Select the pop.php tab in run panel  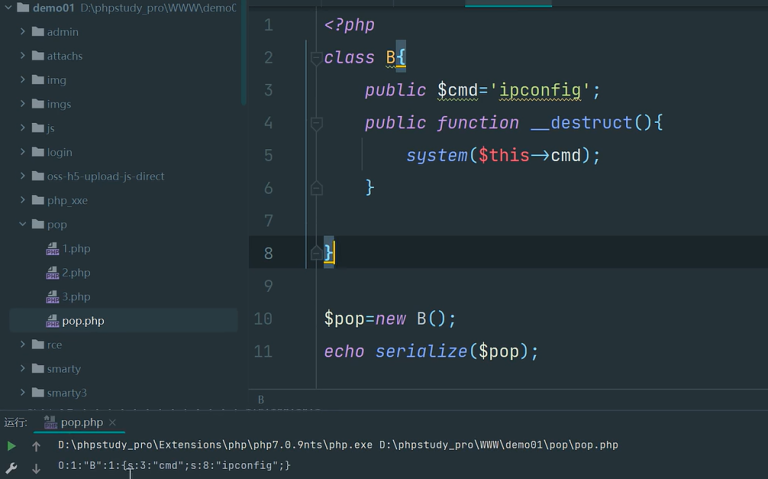point(80,423)
